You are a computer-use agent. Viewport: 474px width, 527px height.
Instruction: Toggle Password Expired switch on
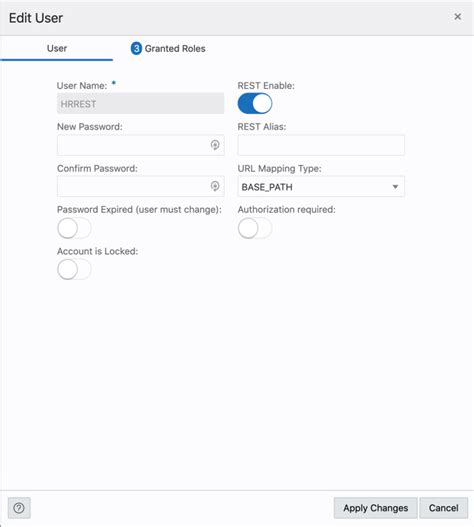(x=74, y=228)
